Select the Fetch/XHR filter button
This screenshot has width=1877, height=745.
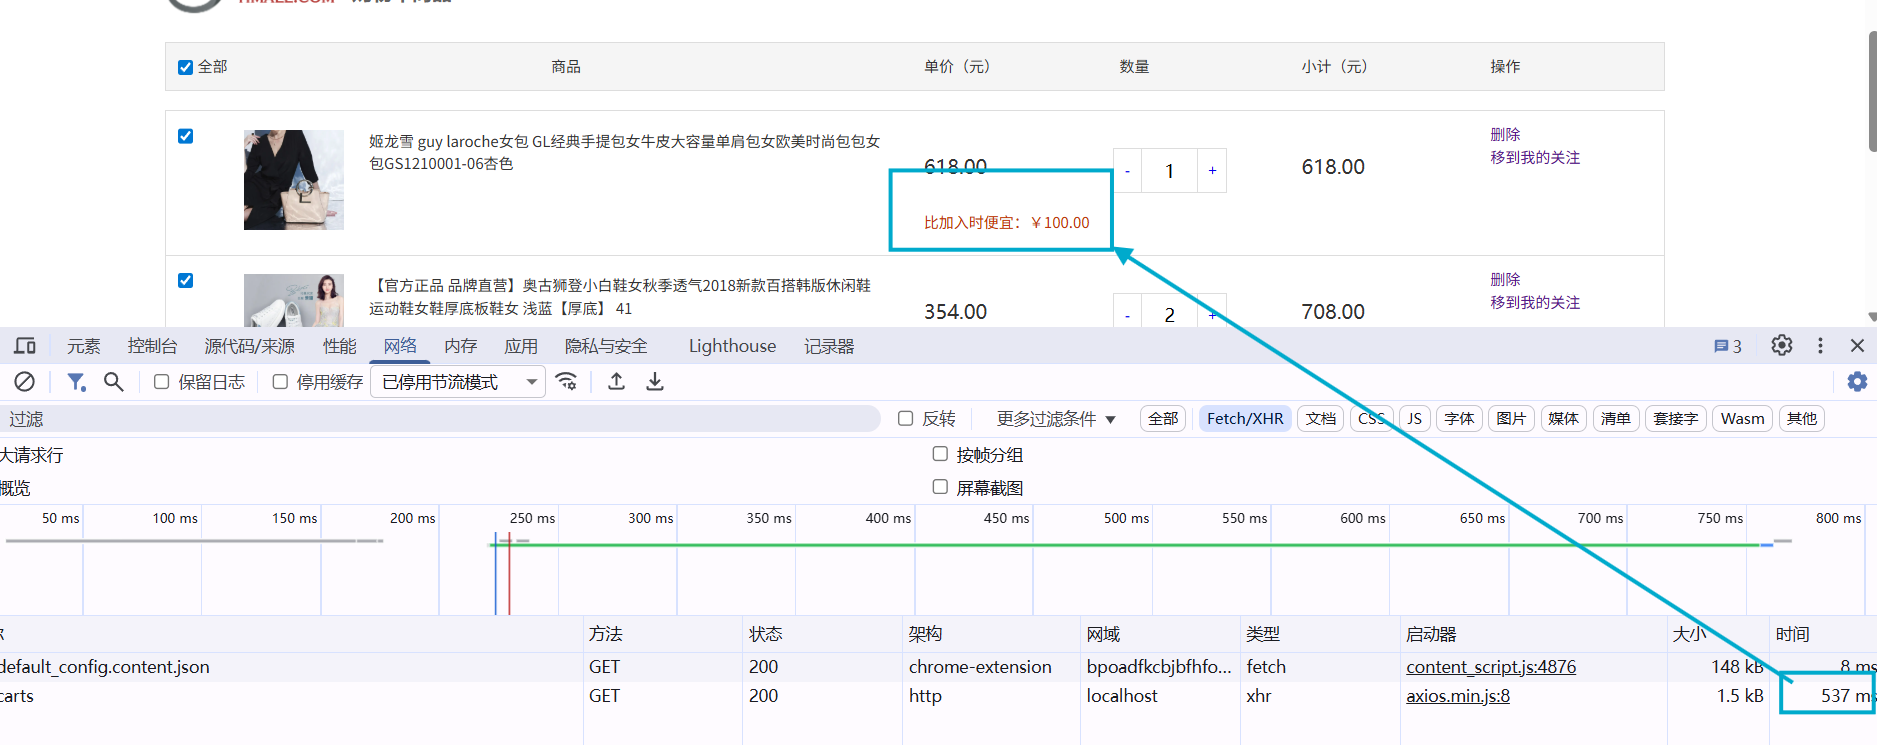[x=1245, y=419]
